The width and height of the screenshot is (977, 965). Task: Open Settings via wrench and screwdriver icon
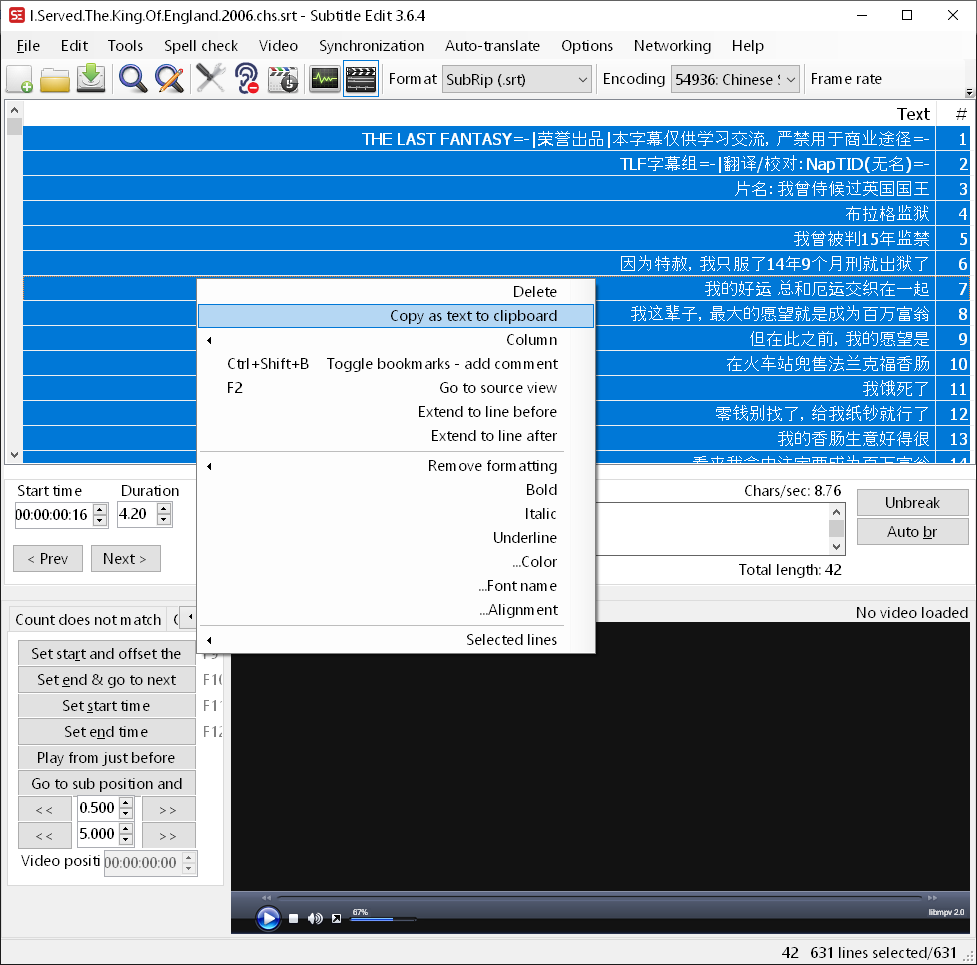click(x=211, y=79)
